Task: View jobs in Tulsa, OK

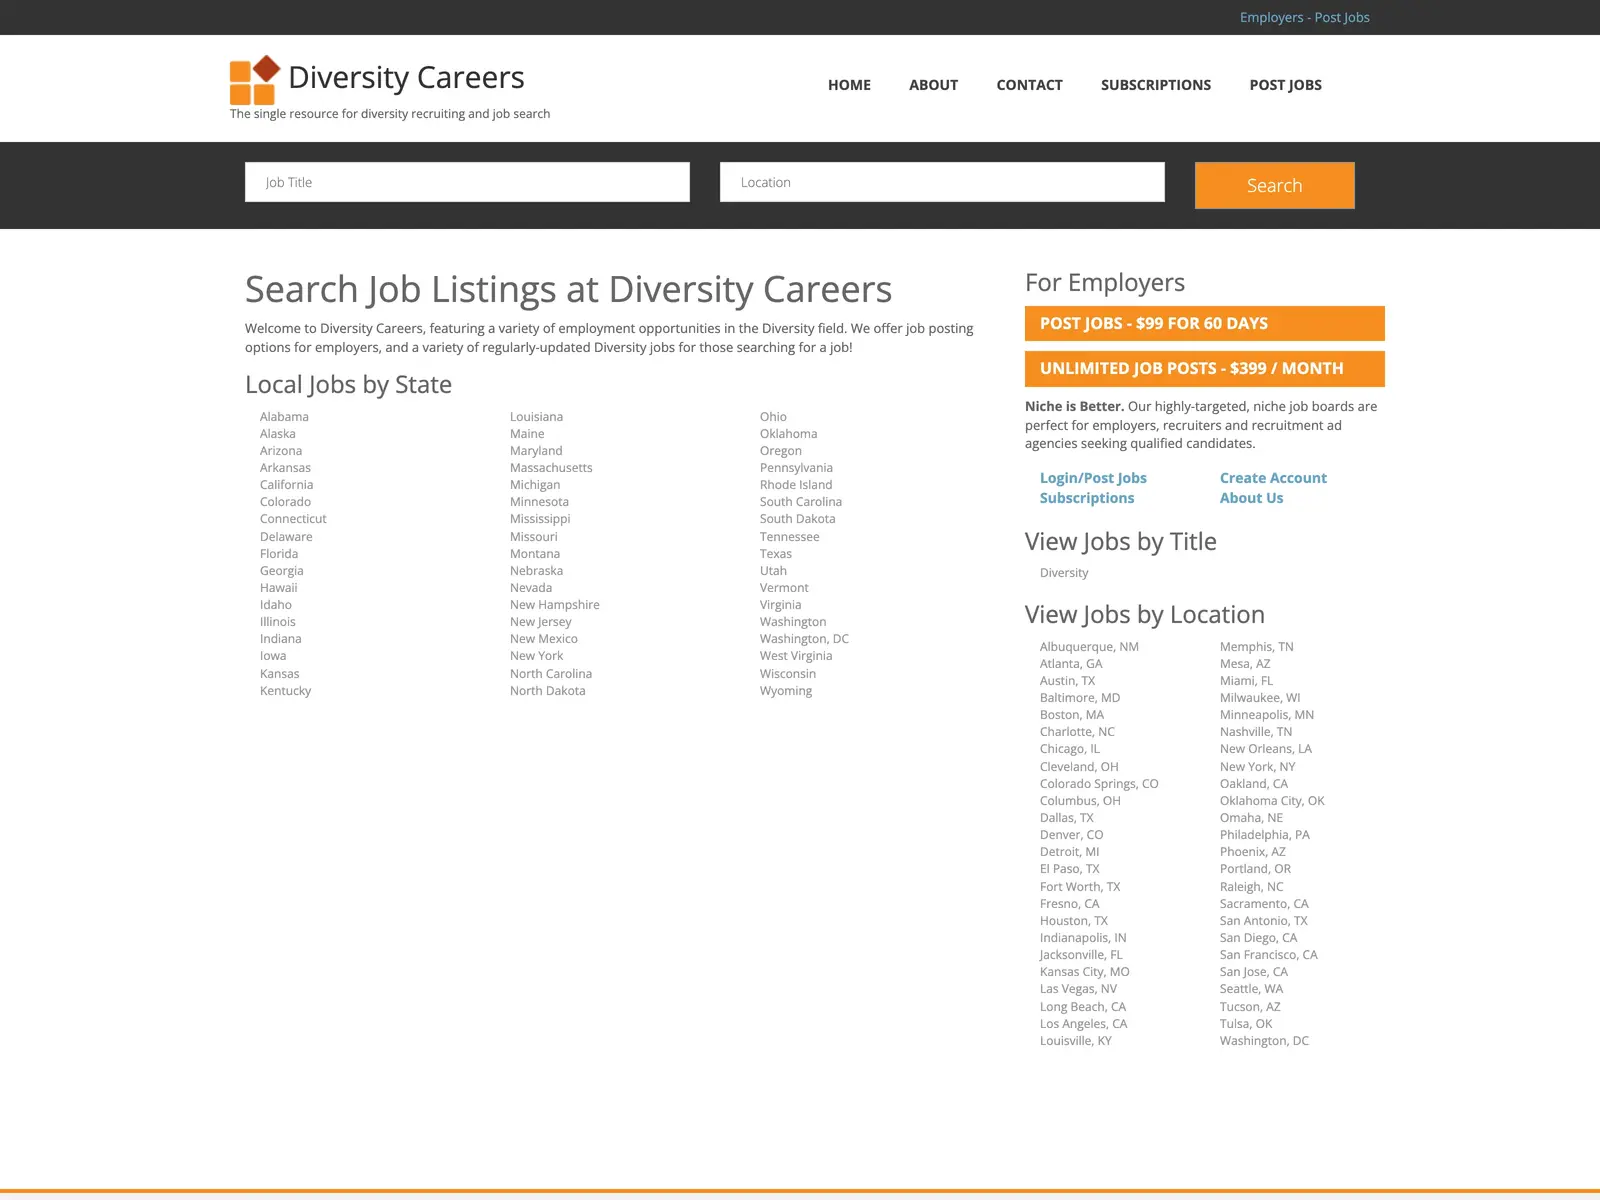Action: tap(1246, 1024)
